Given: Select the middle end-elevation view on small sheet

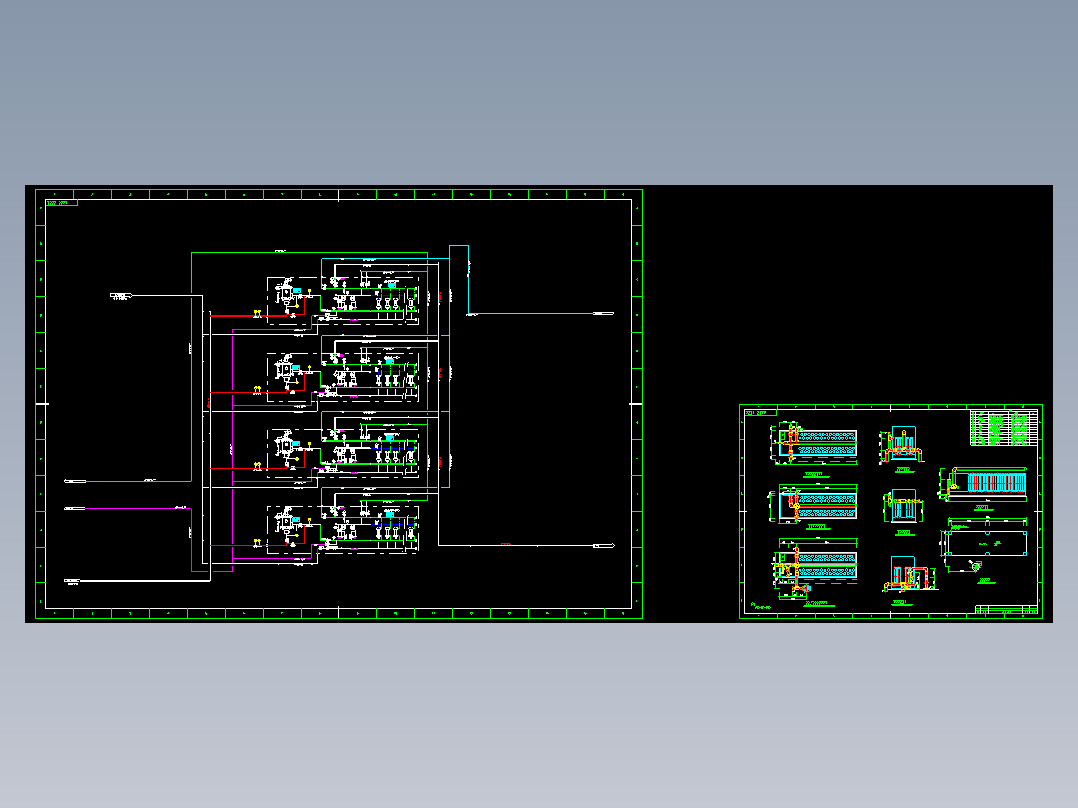Looking at the screenshot, I should click(x=903, y=507).
